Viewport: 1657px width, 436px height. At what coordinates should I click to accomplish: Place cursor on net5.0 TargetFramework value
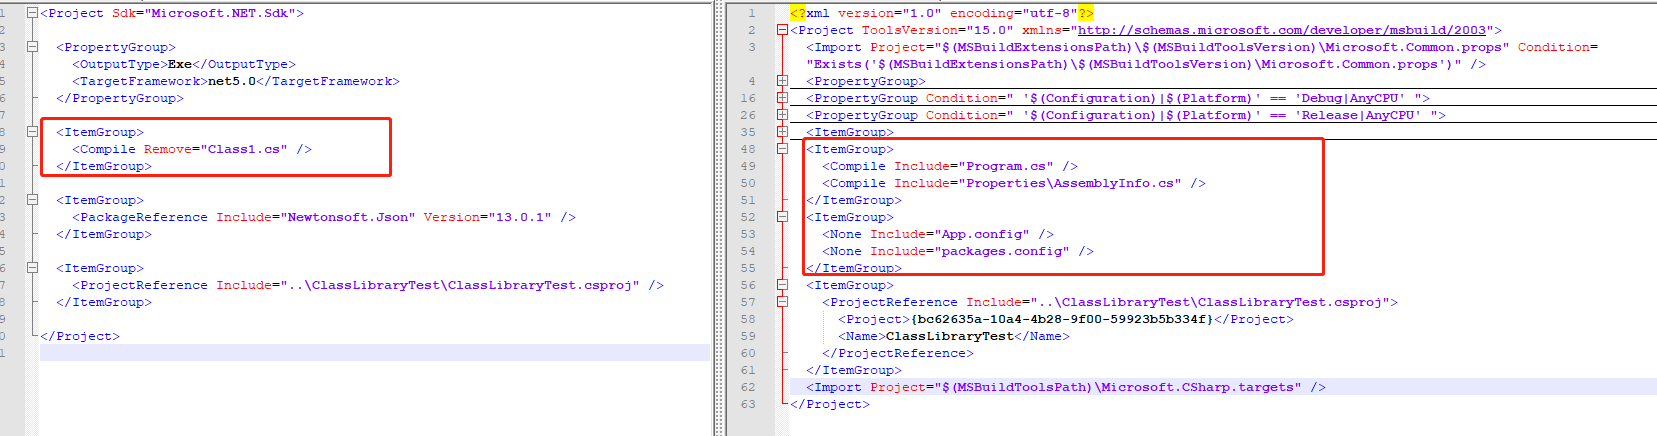coord(232,81)
